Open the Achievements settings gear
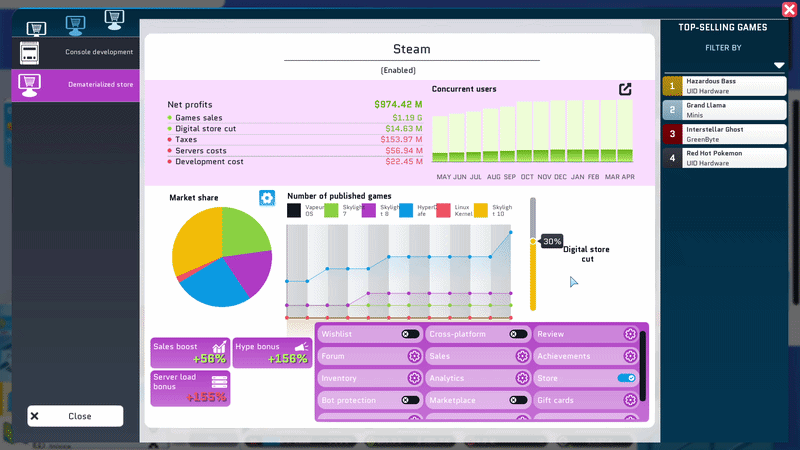 coord(630,356)
